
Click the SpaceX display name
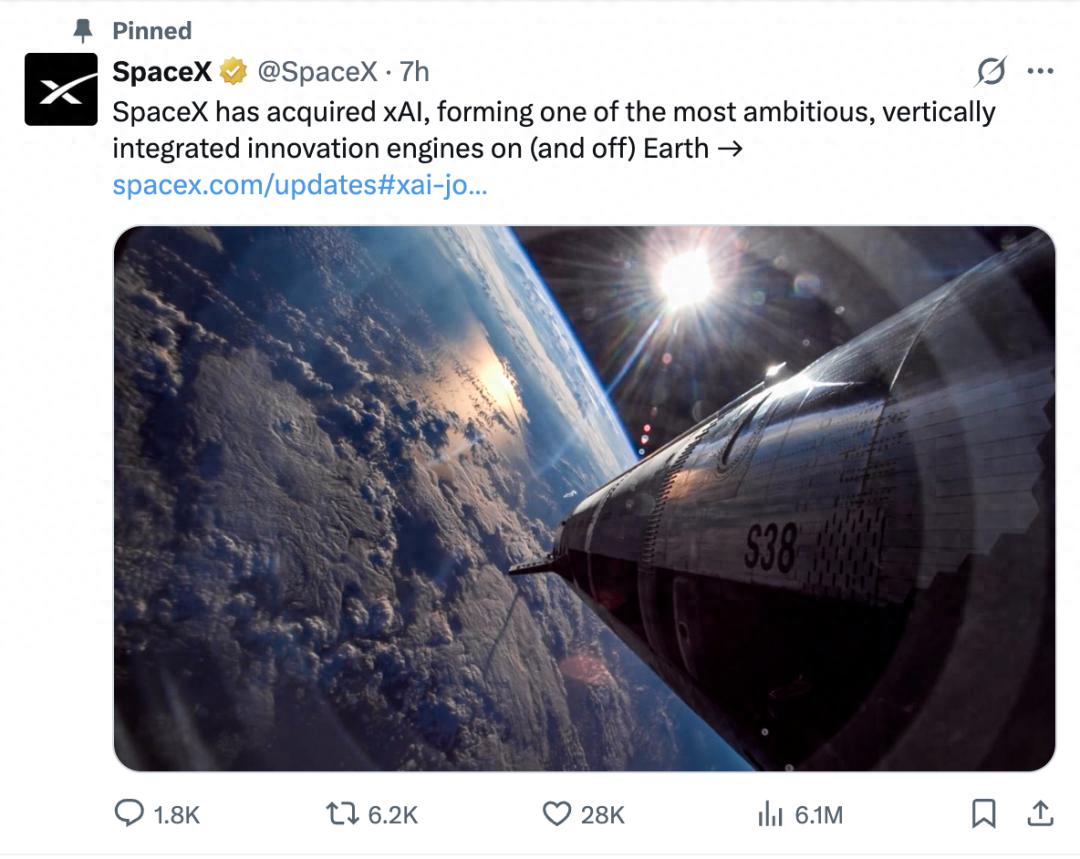tap(162, 72)
